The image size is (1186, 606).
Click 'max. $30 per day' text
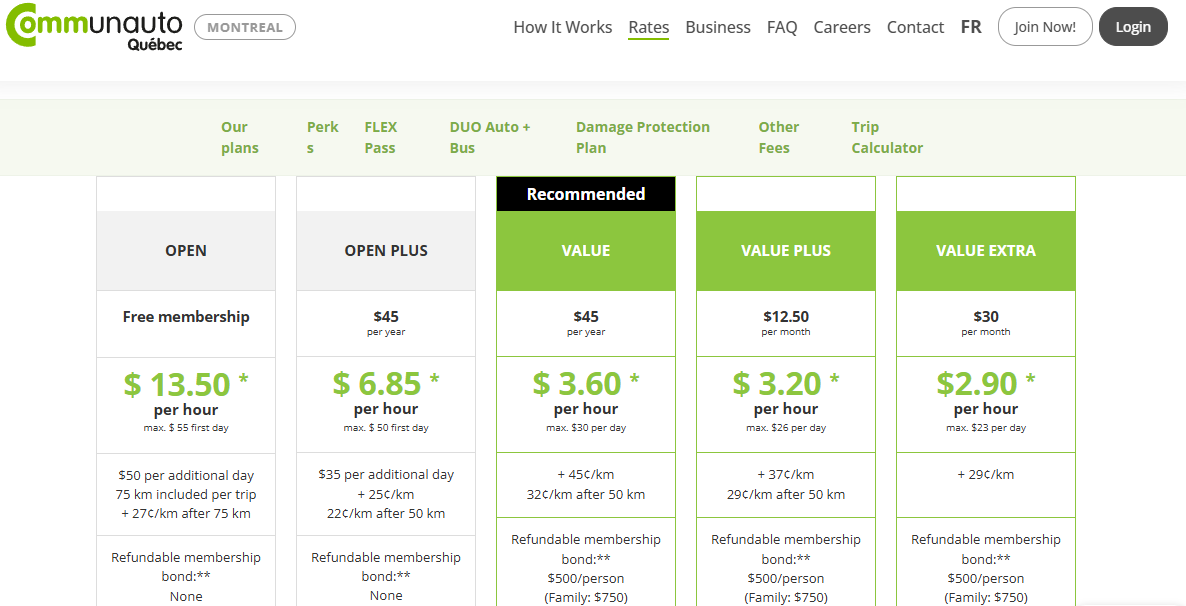coord(586,427)
